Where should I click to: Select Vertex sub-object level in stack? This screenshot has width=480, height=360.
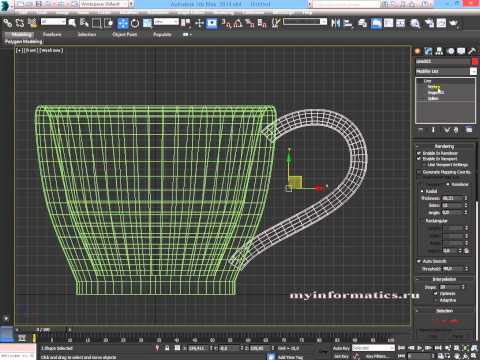coord(434,87)
